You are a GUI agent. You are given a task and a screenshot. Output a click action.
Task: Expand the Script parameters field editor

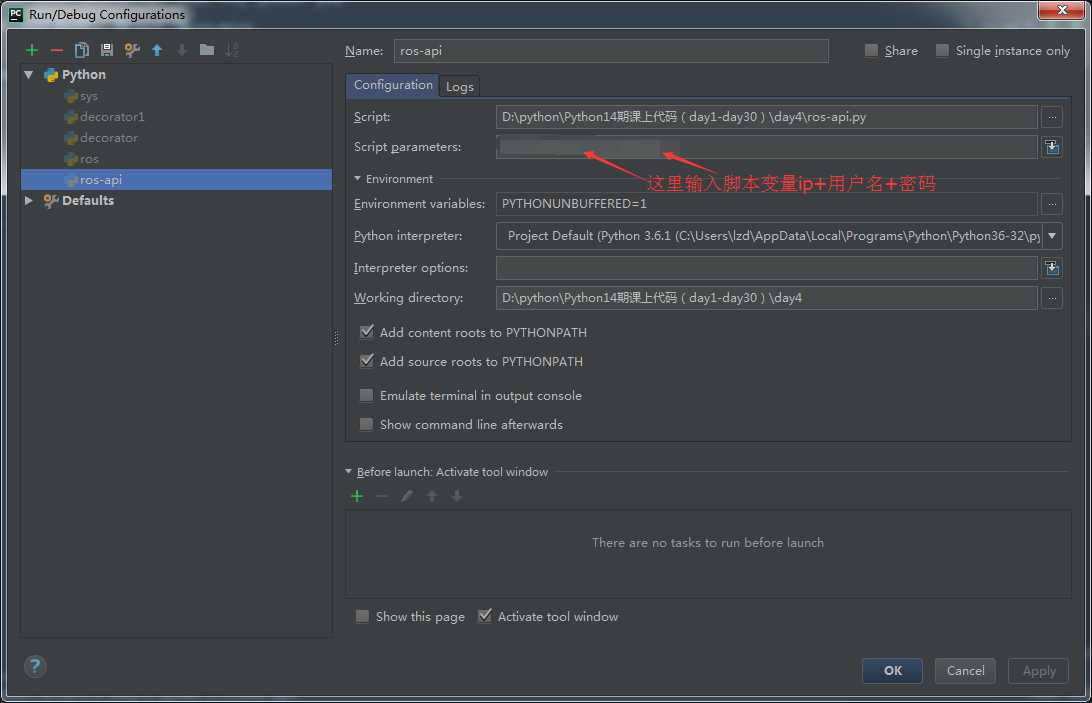tap(1052, 147)
